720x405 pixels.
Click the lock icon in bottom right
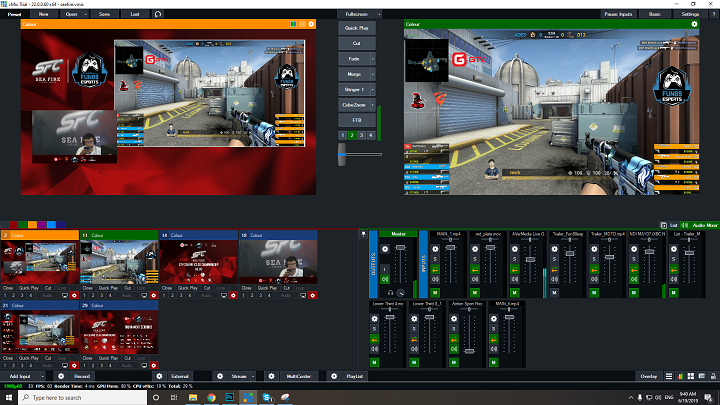click(713, 376)
